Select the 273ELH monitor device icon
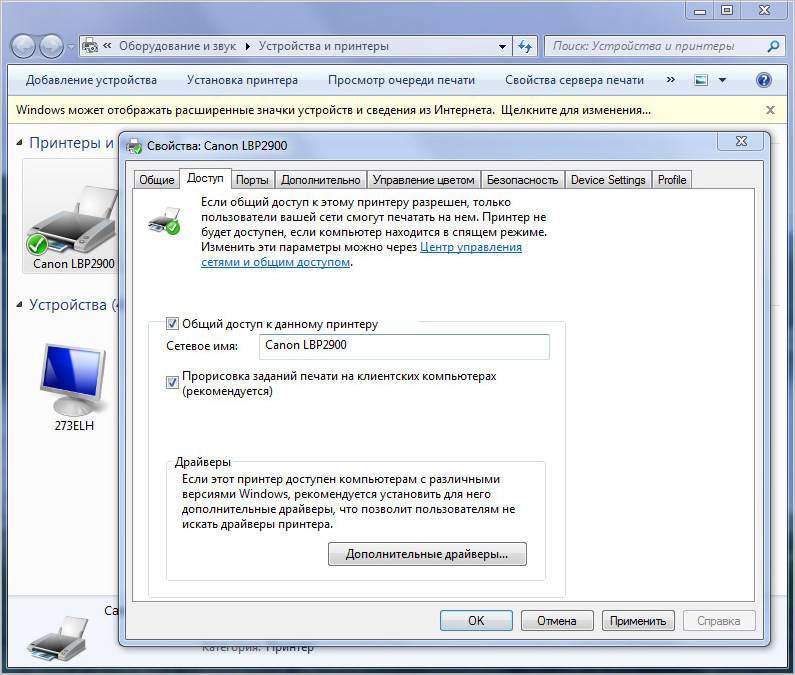Image resolution: width=795 pixels, height=675 pixels. click(x=74, y=379)
